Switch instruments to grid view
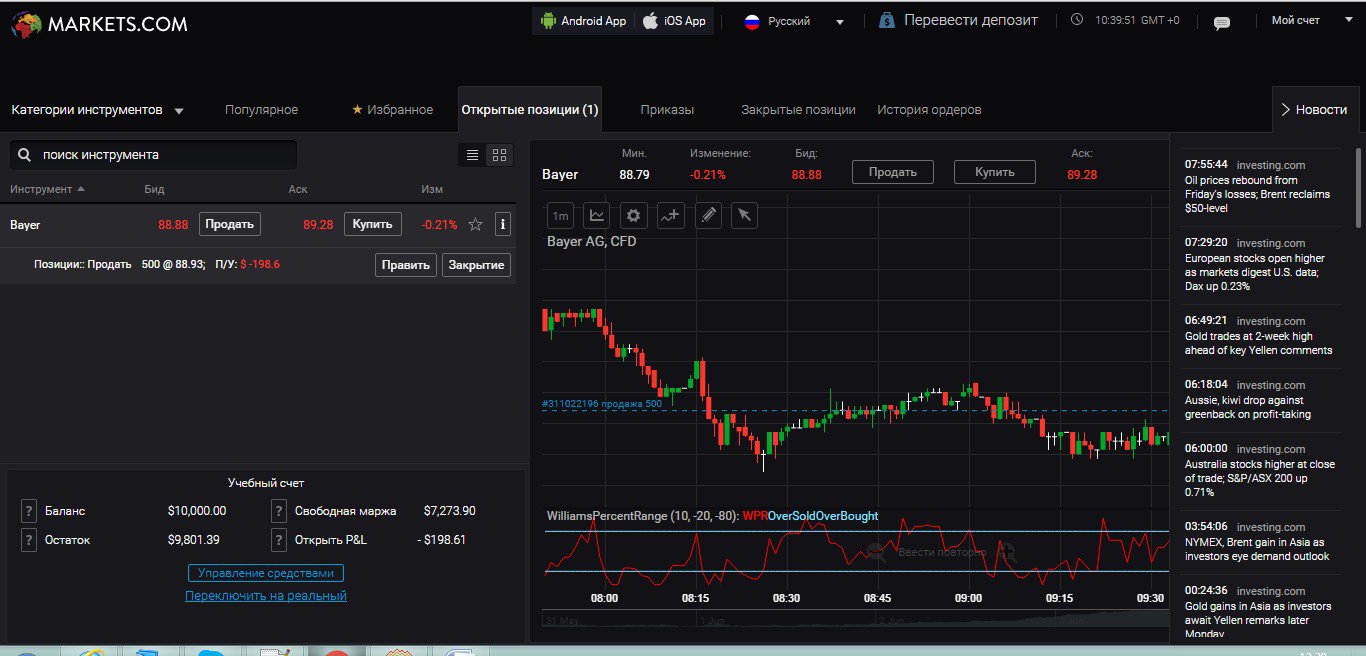The image size is (1366, 656). point(499,155)
